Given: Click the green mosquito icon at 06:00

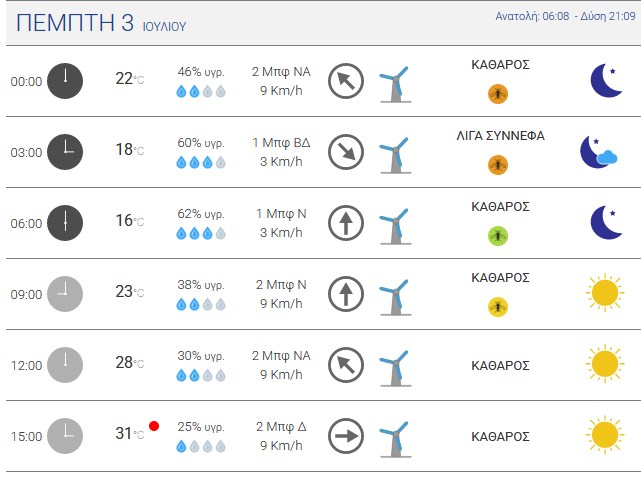Looking at the screenshot, I should point(498,236).
